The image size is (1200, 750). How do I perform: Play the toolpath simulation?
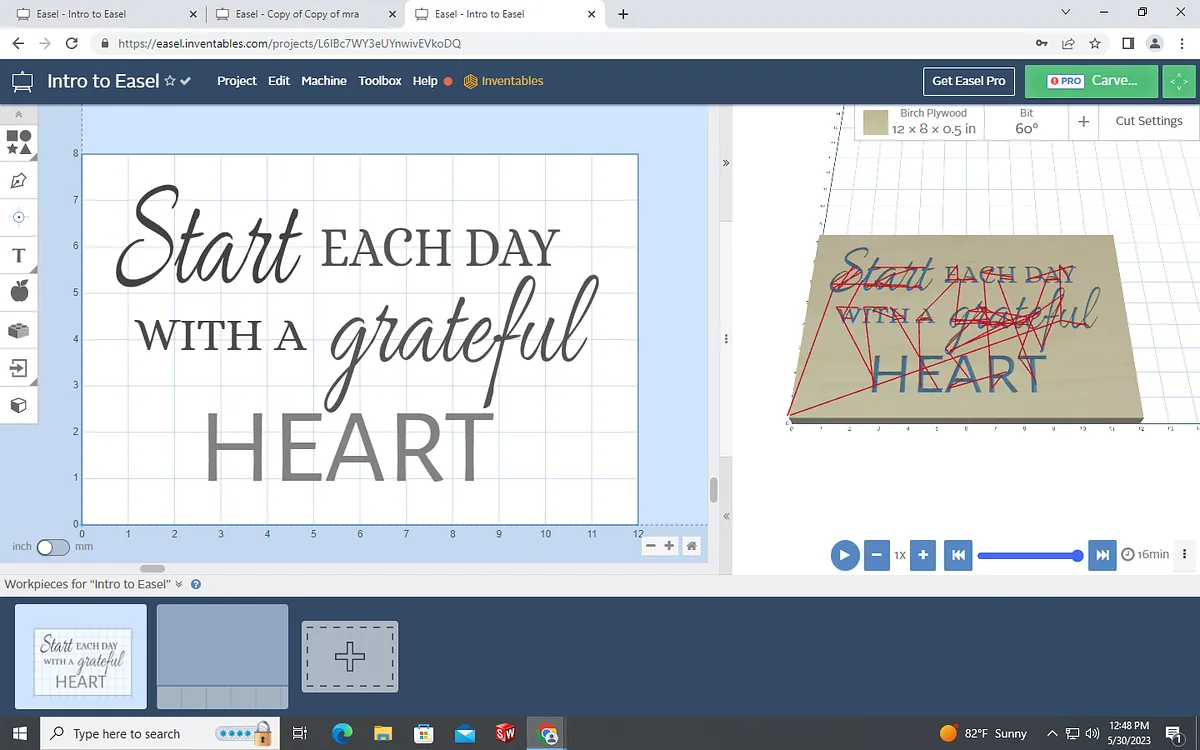pyautogui.click(x=844, y=554)
